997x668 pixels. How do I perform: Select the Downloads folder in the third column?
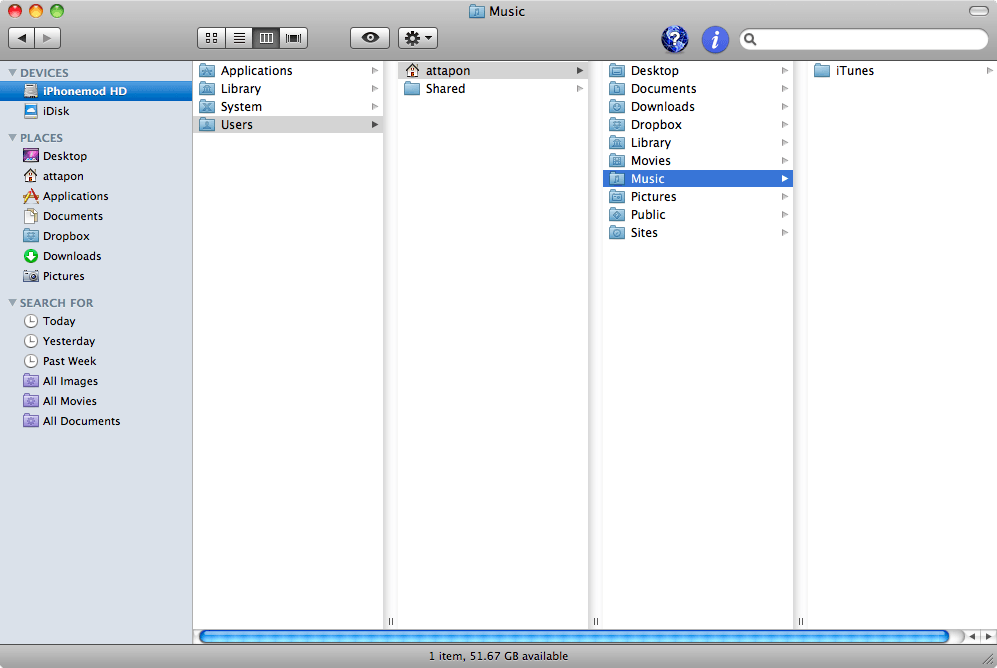698,107
